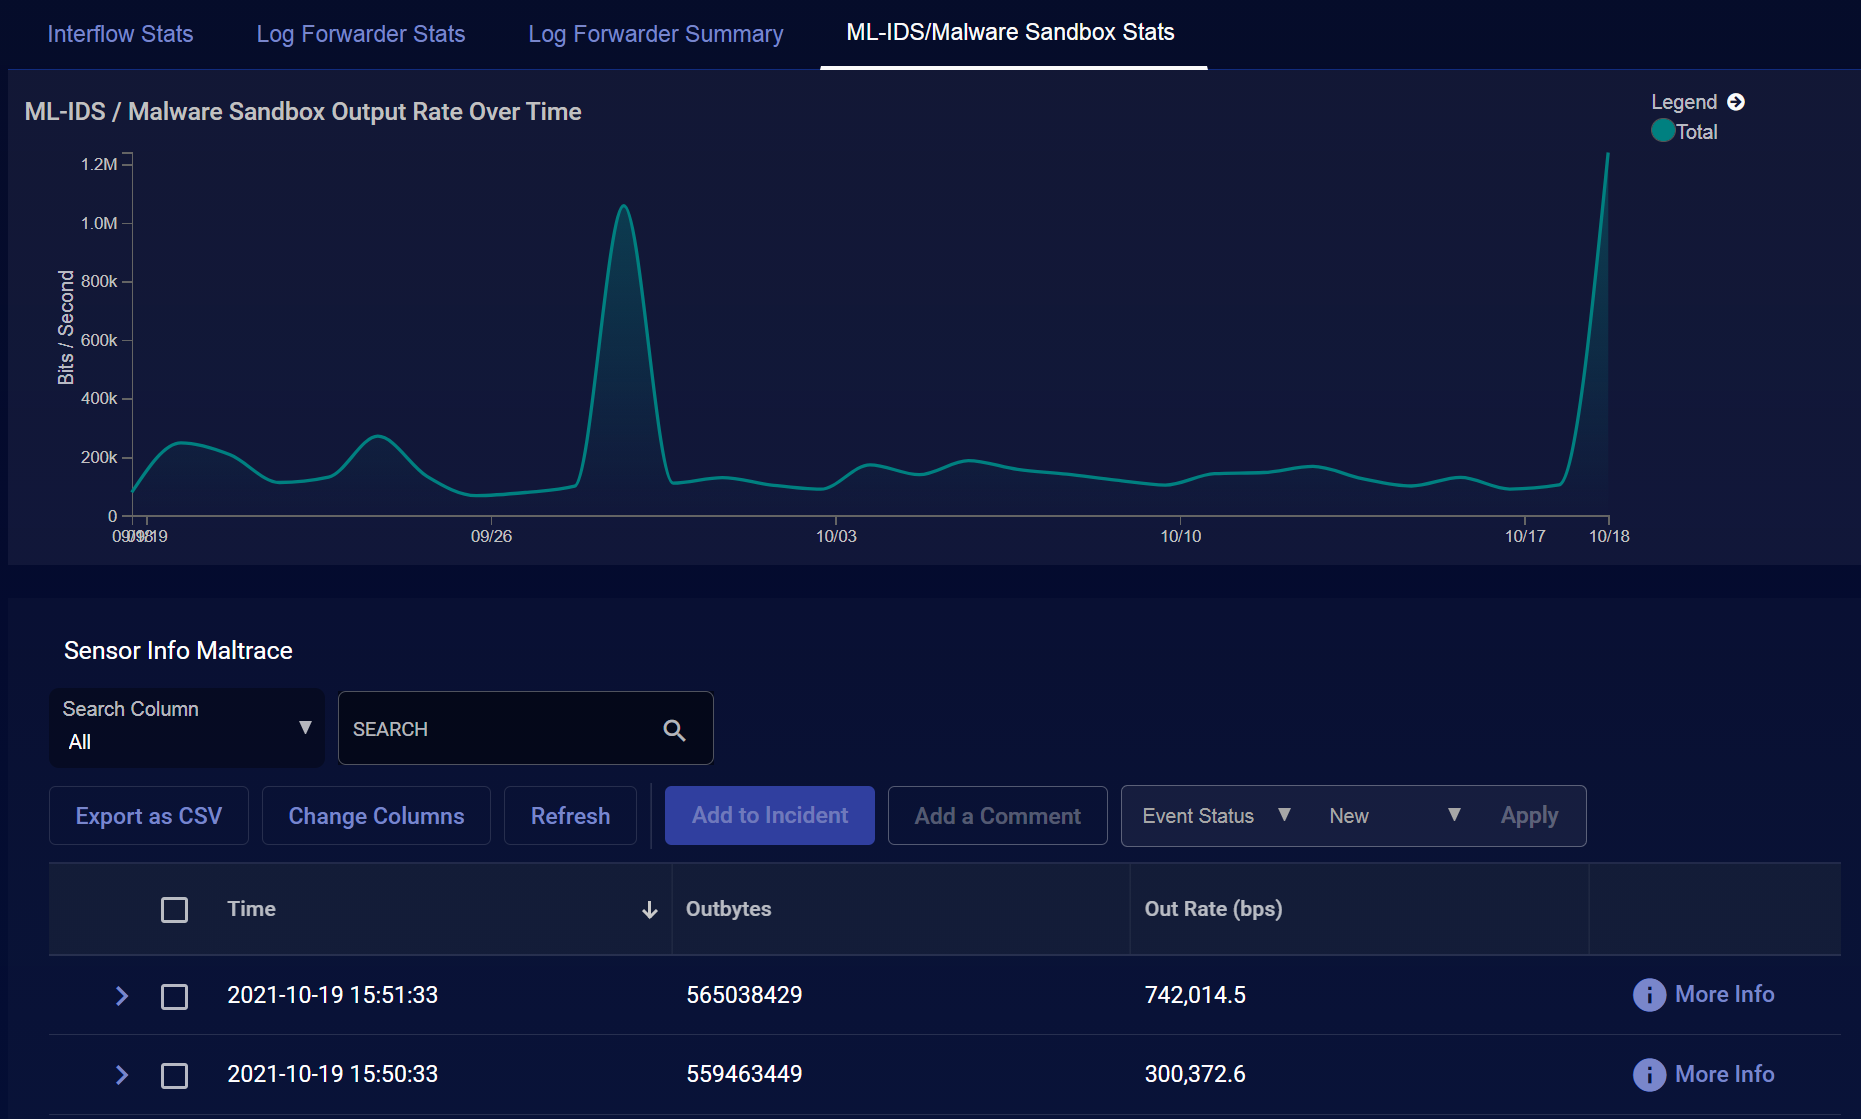Click Add to Incident button
Screen dimensions: 1861x1119
[x=770, y=816]
